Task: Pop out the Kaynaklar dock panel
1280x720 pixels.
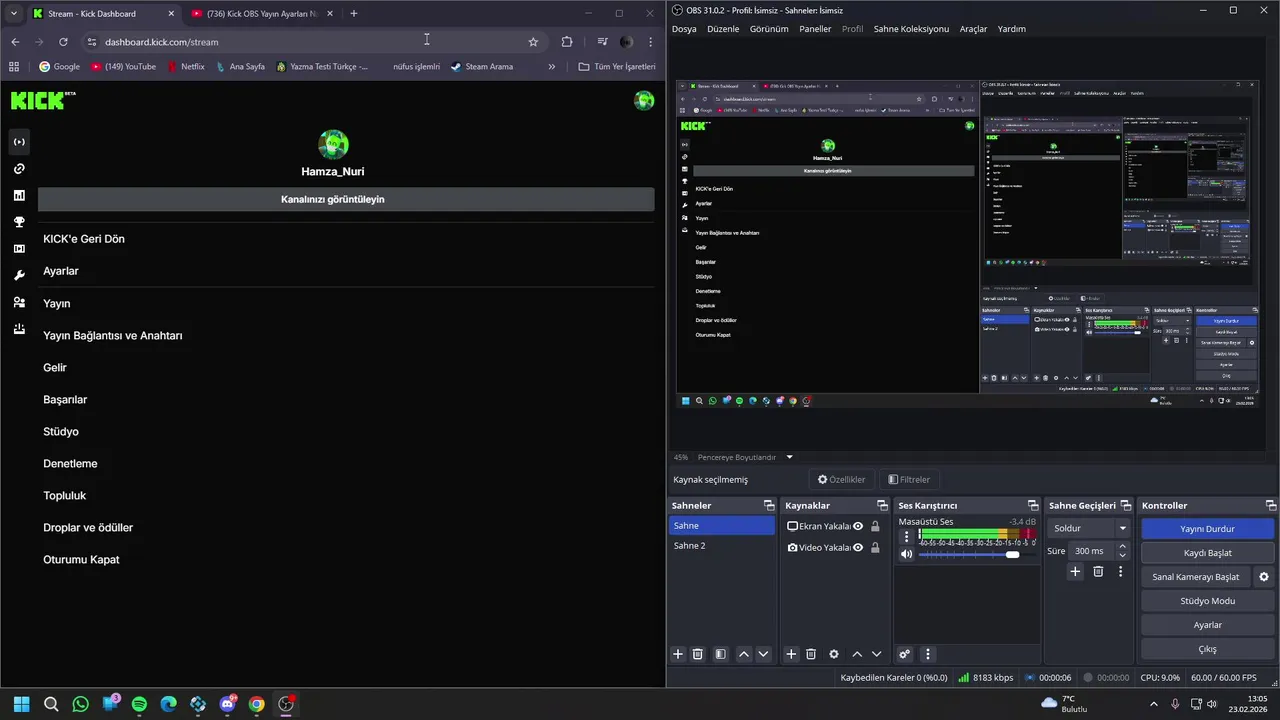Action: click(x=882, y=506)
